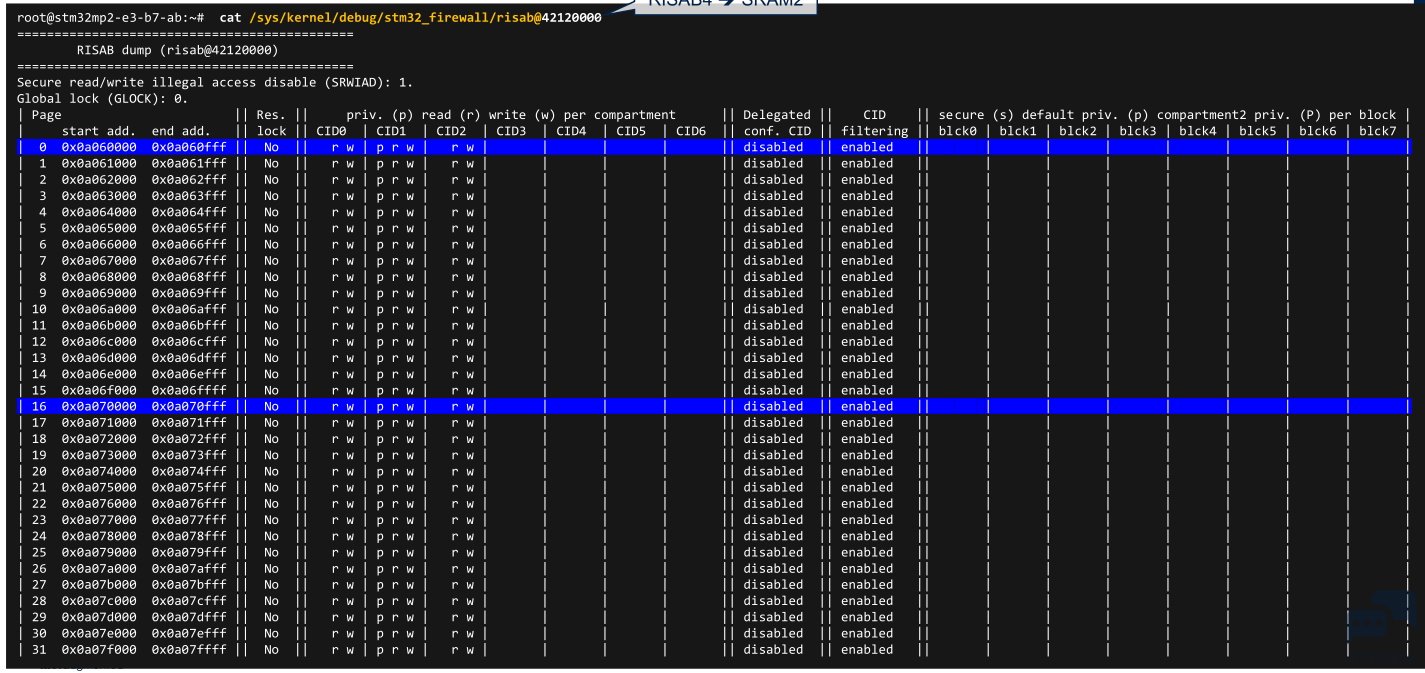Click the root@stm32mp2 shell prompt
The height and width of the screenshot is (673, 1425).
point(110,18)
